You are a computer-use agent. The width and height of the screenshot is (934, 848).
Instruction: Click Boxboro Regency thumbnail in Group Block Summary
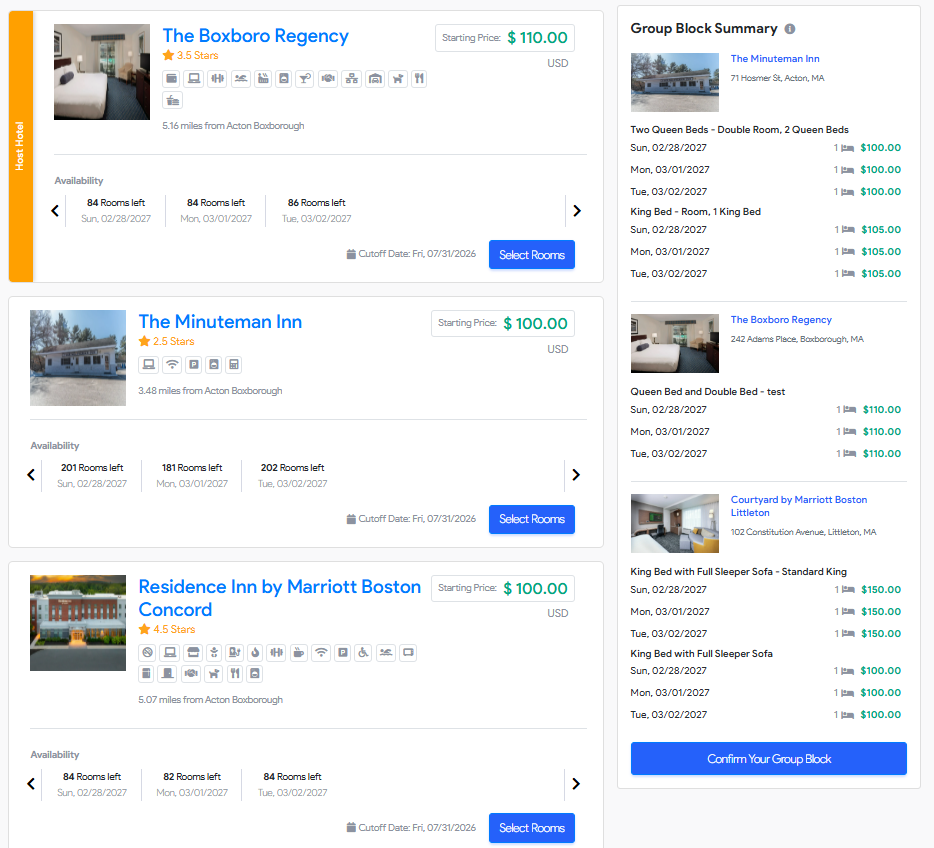pos(675,344)
